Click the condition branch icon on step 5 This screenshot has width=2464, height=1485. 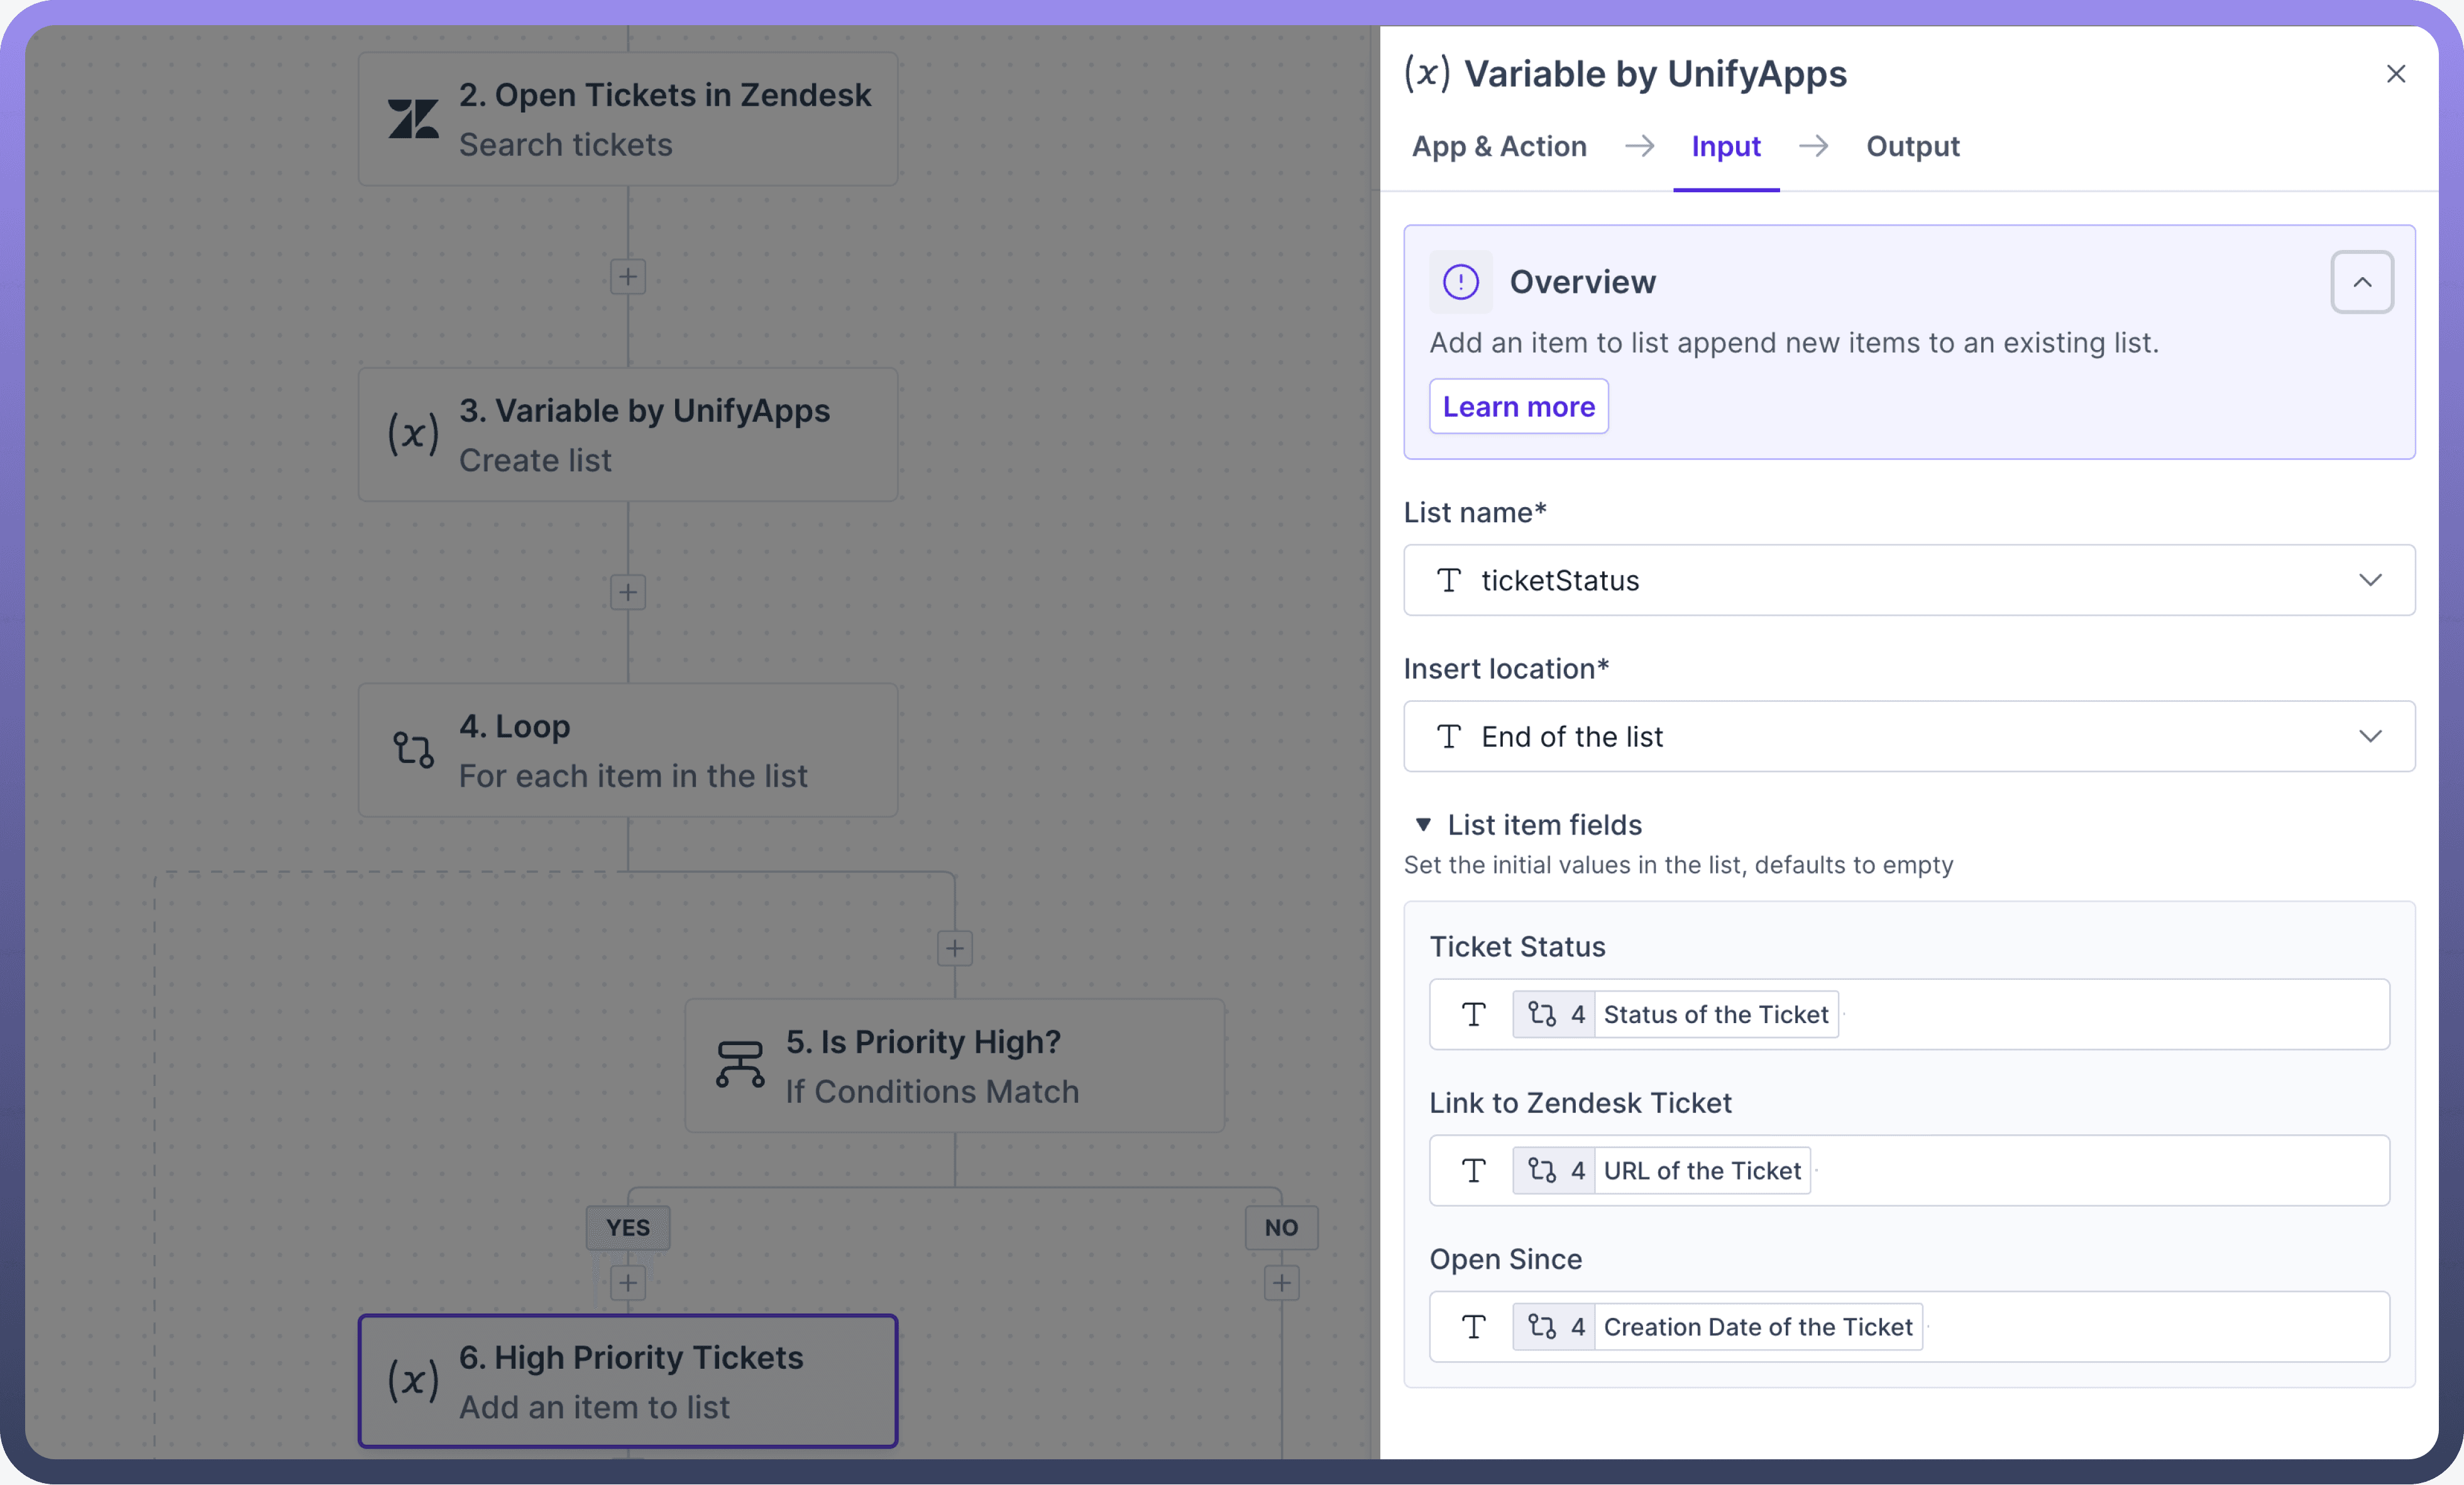point(740,1065)
